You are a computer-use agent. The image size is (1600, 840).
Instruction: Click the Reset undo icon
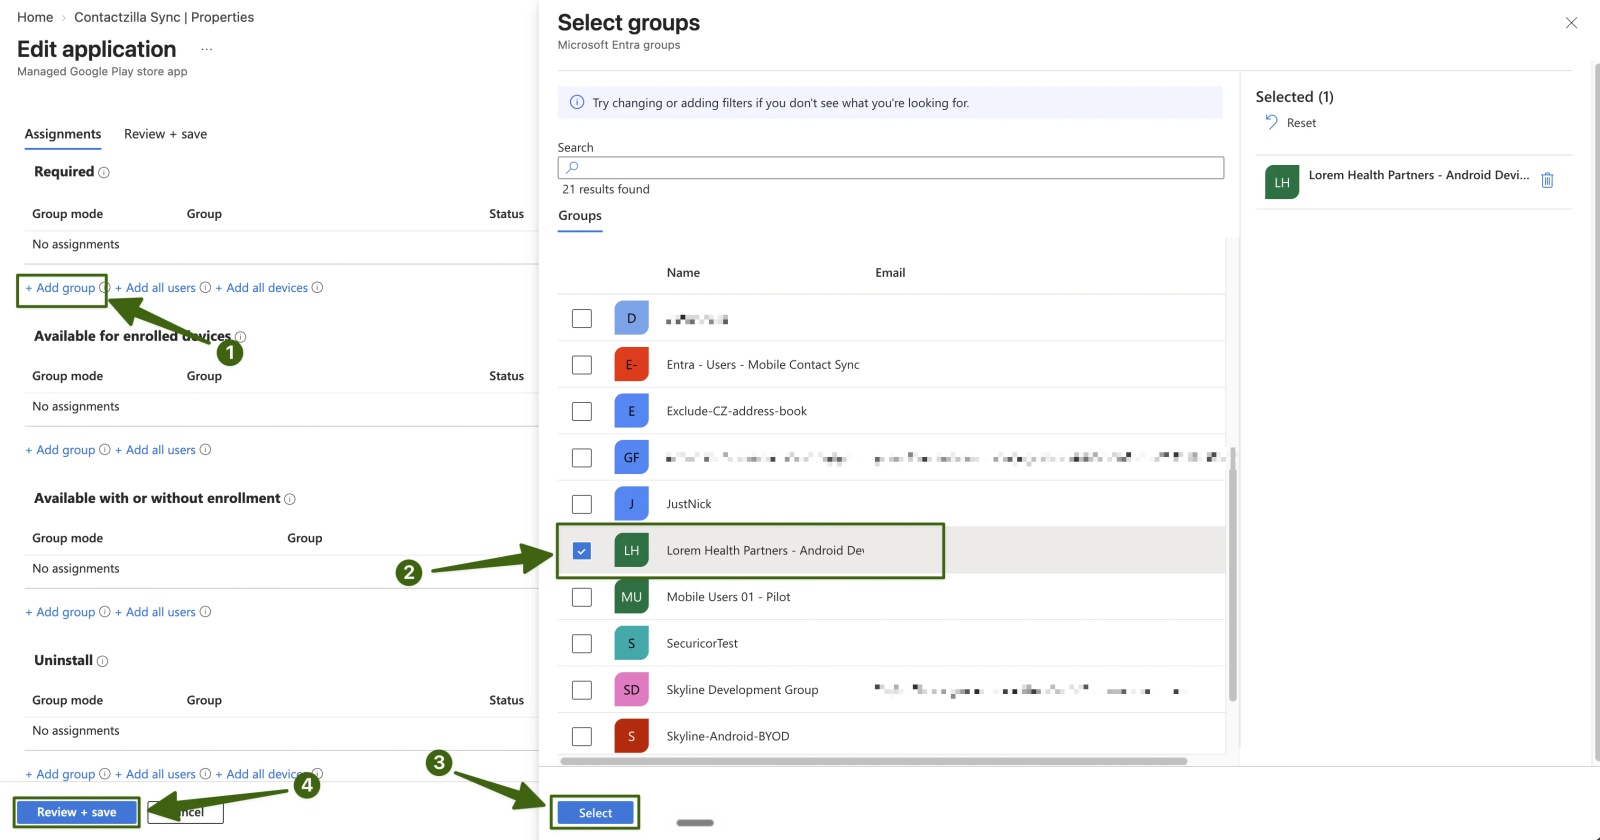[1271, 122]
